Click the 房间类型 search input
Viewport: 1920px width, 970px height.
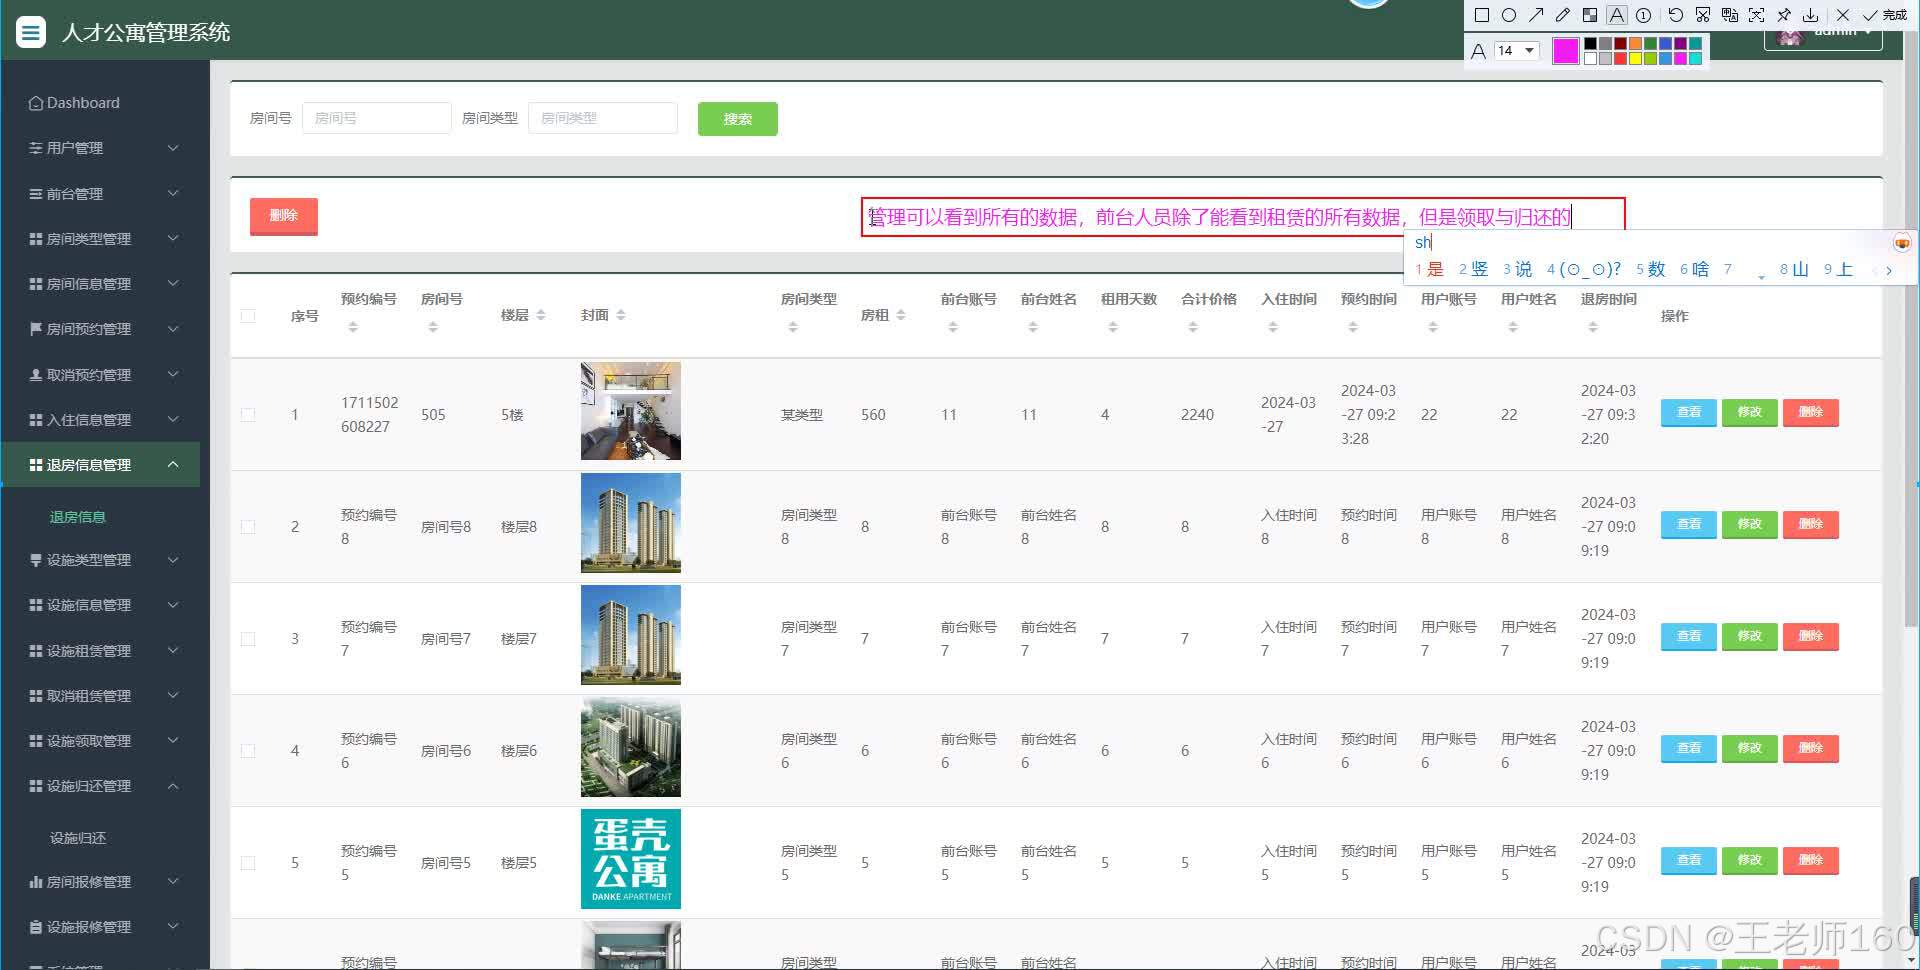[603, 118]
